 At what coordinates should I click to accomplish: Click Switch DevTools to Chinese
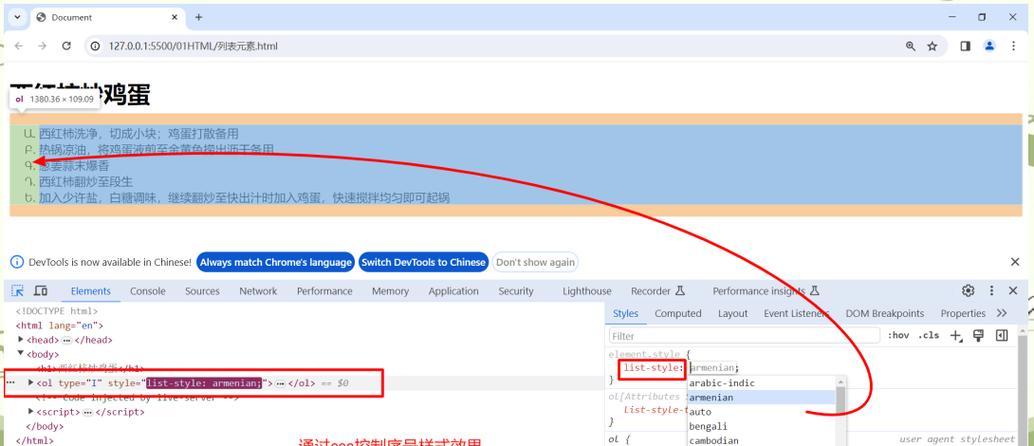(423, 262)
